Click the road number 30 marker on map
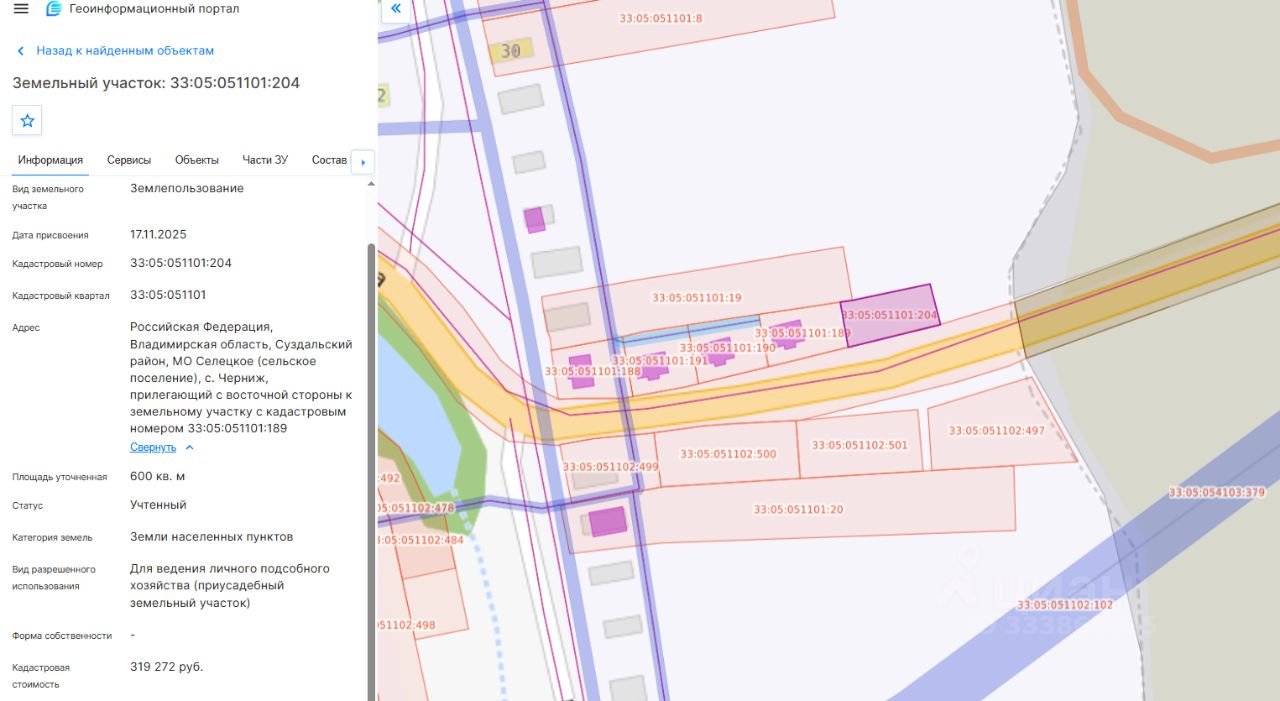Viewport: 1280px width, 701px height. click(511, 50)
